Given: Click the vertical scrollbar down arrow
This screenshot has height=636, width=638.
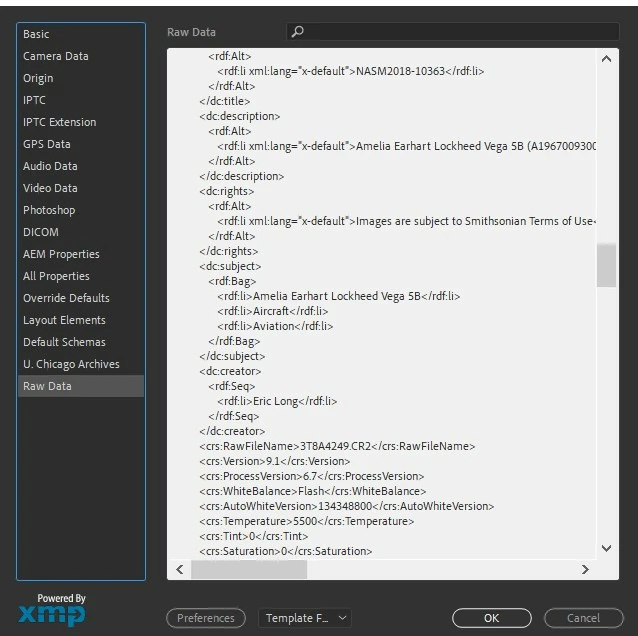Looking at the screenshot, I should coord(606,549).
